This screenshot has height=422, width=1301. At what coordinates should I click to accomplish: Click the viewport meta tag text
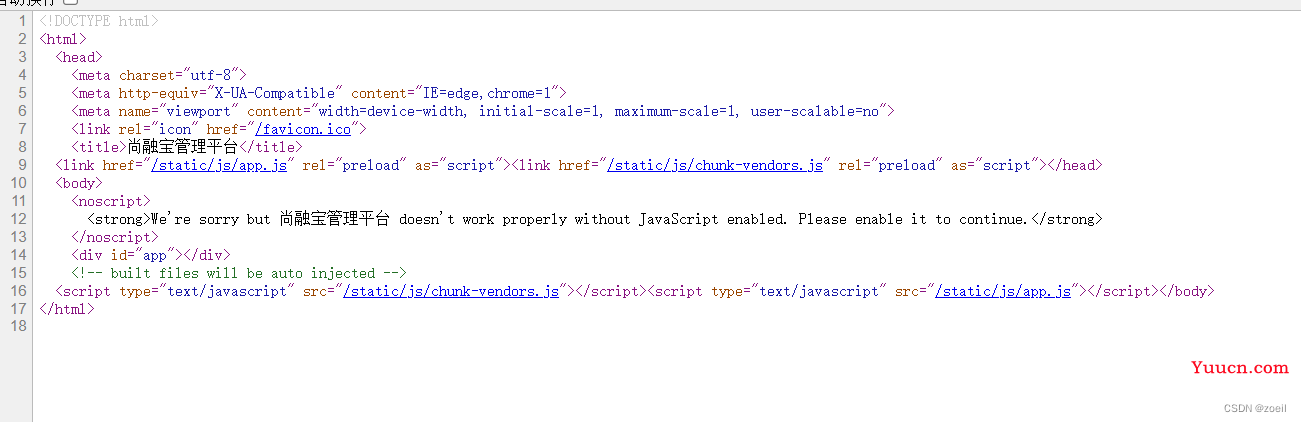[x=483, y=111]
